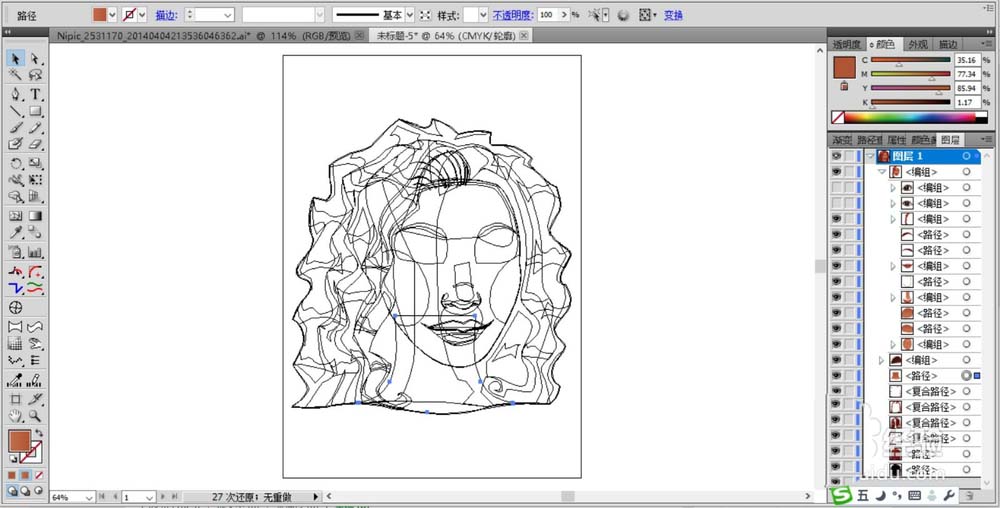Open the 外观 panel tab
Image resolution: width=1000 pixels, height=508 pixels.
[x=918, y=45]
